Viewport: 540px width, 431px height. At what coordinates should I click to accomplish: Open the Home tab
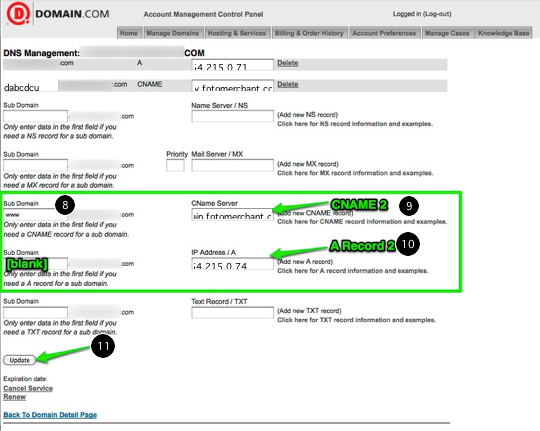point(129,33)
